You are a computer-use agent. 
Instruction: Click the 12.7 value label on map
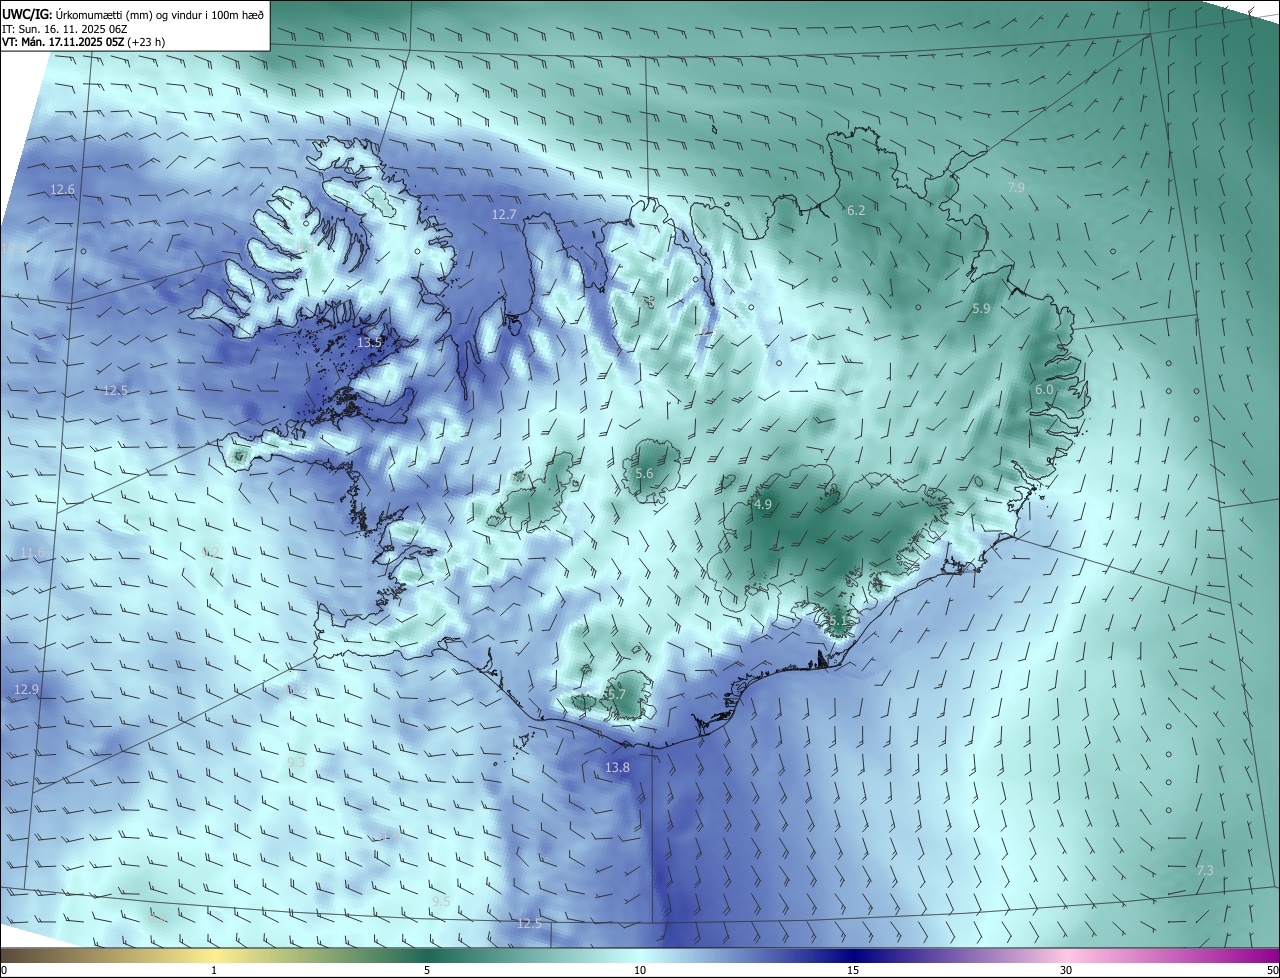(x=504, y=215)
